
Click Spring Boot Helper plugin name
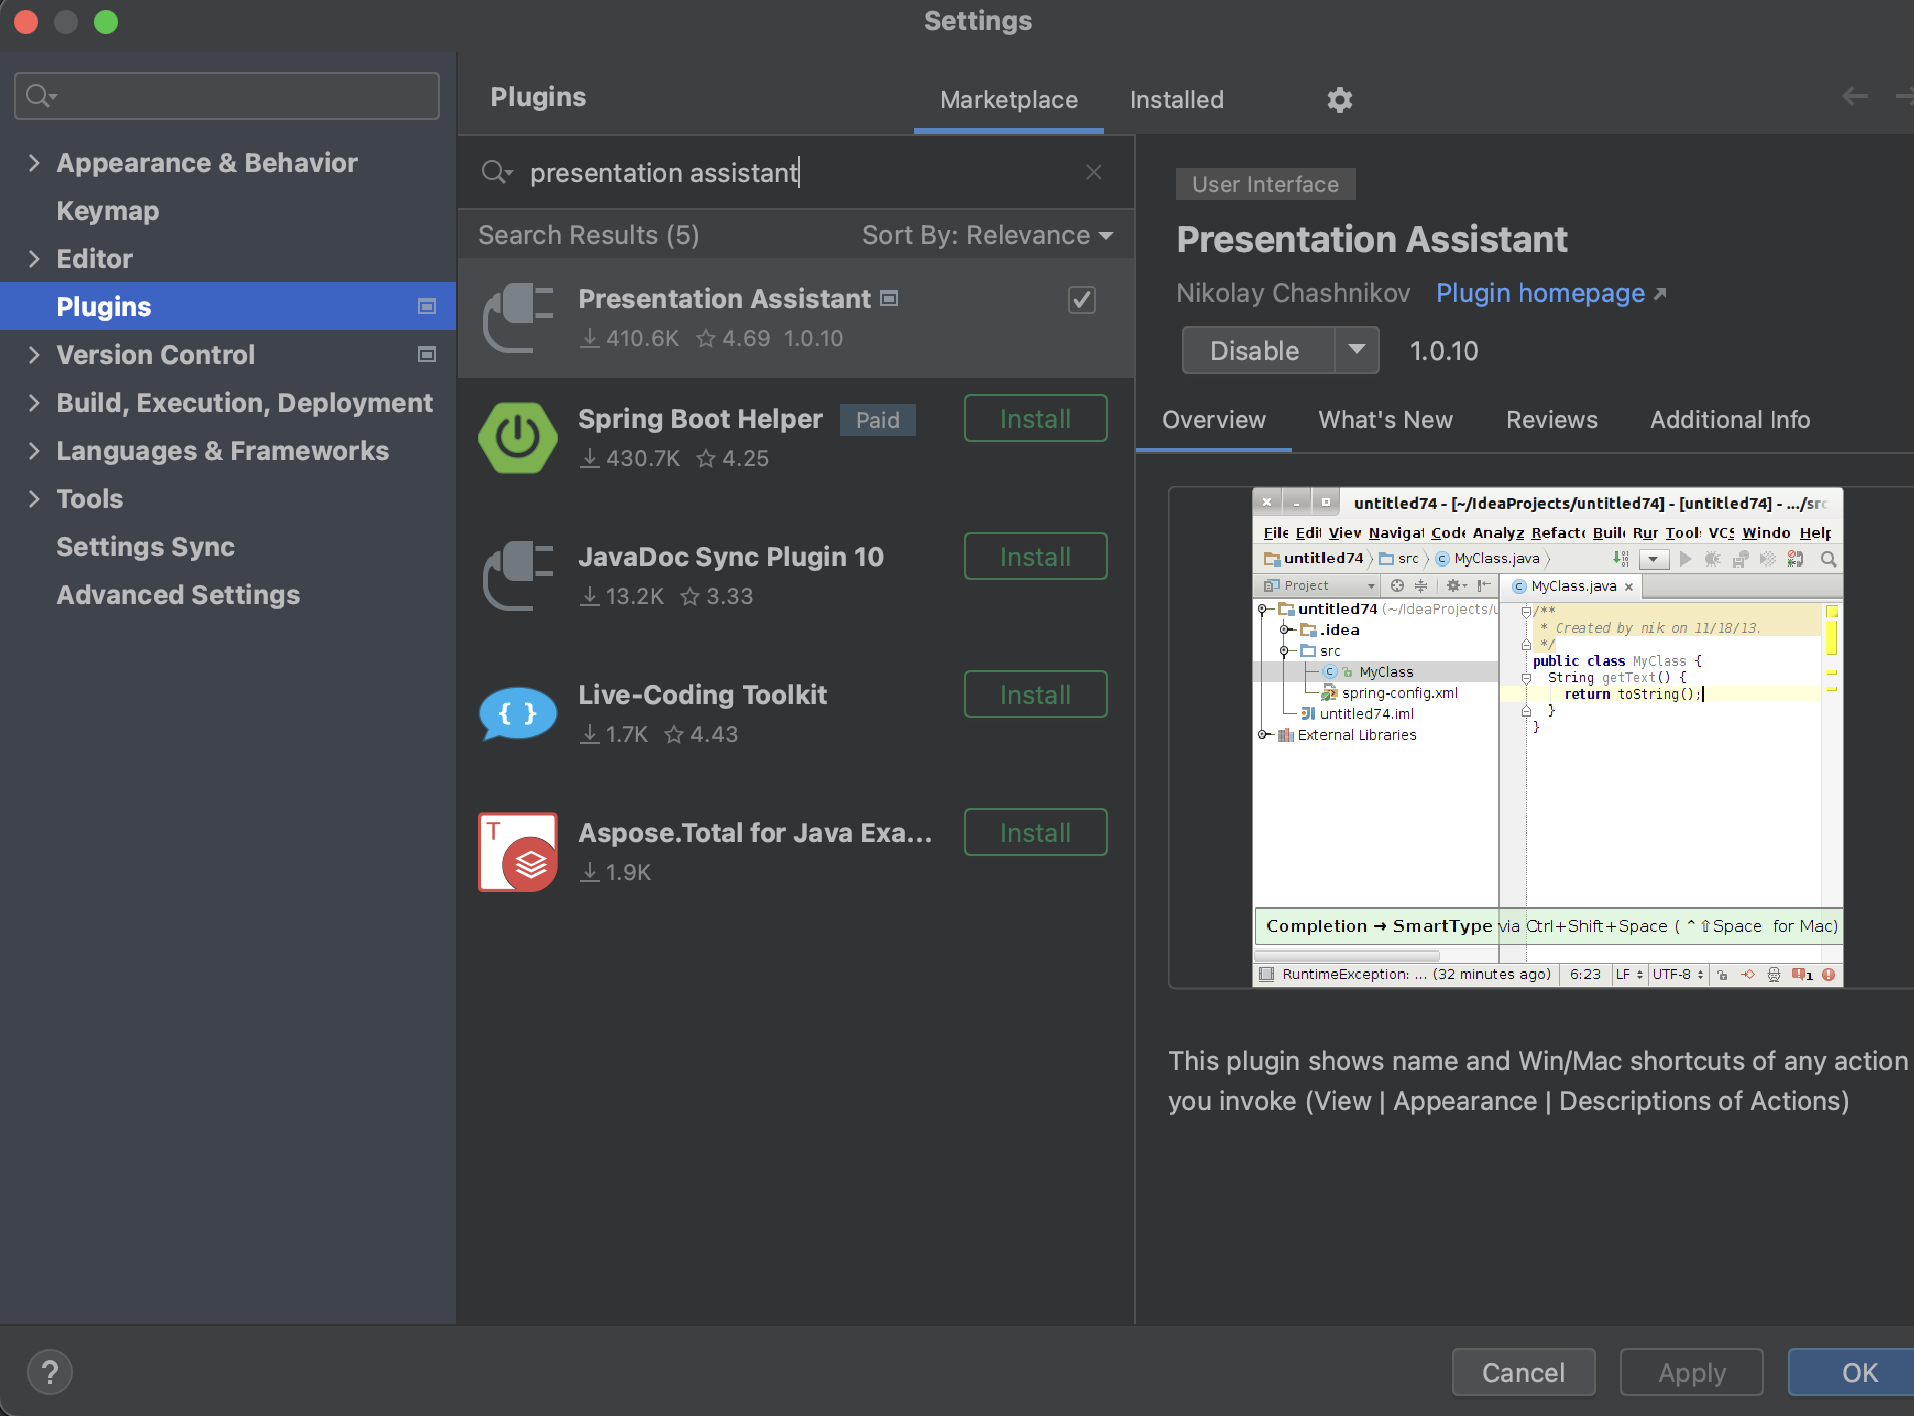[x=700, y=418]
